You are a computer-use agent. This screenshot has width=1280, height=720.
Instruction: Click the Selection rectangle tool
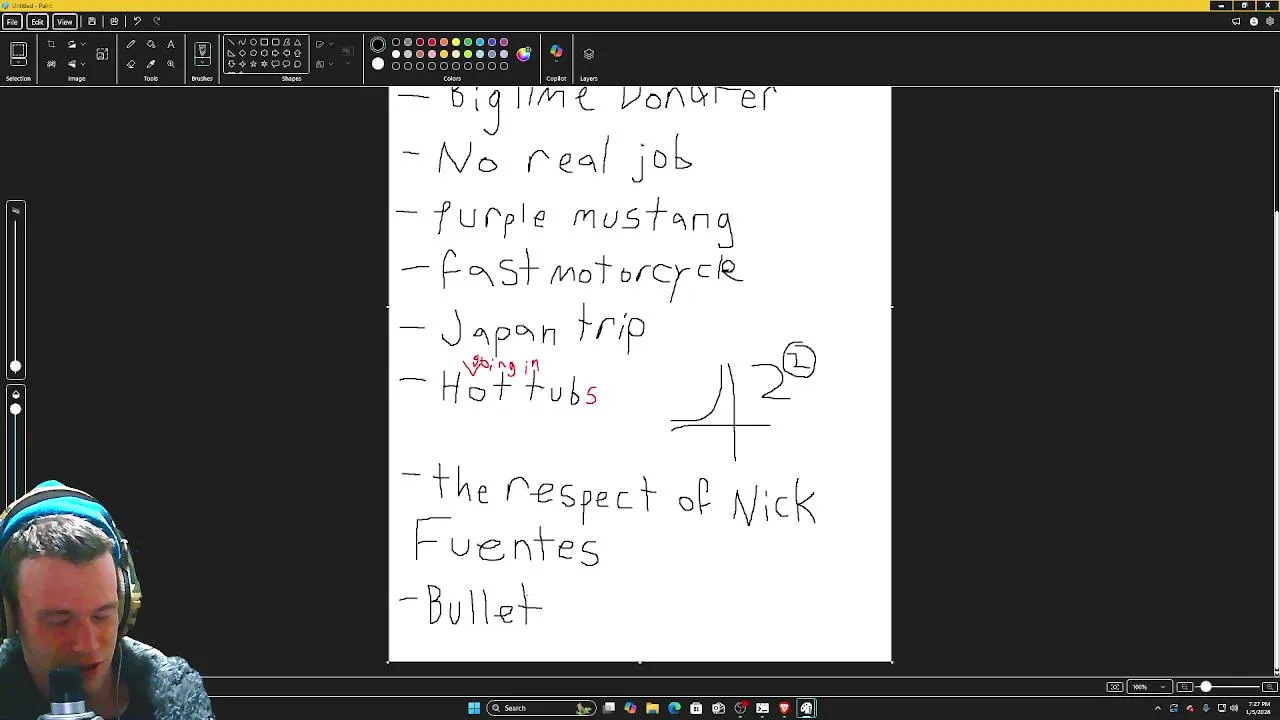[18, 52]
